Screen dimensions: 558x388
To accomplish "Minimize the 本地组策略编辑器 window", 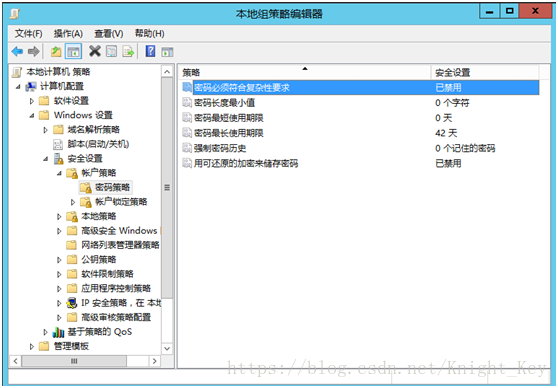I will [x=489, y=11].
